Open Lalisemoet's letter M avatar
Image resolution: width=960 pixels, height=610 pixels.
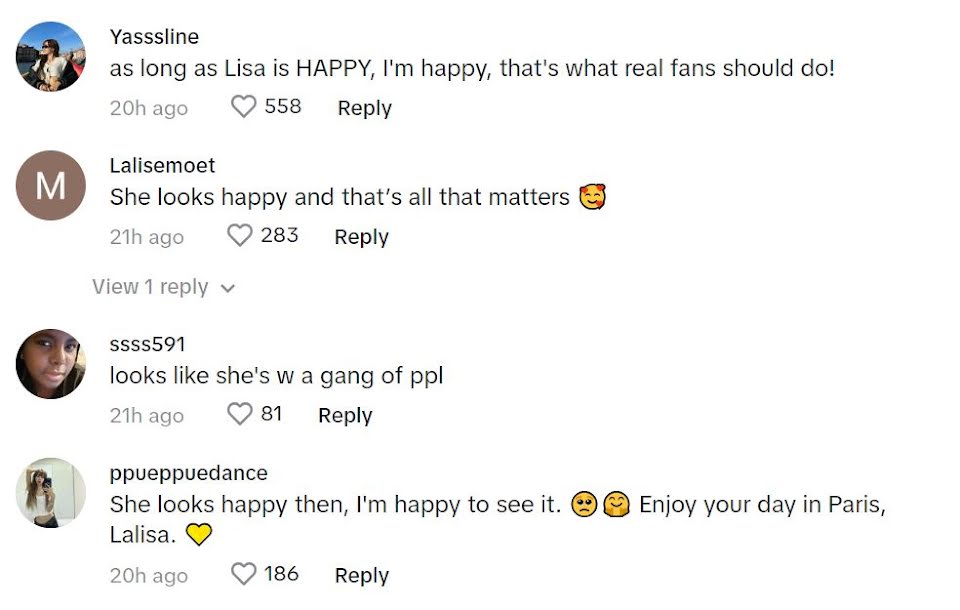(51, 185)
